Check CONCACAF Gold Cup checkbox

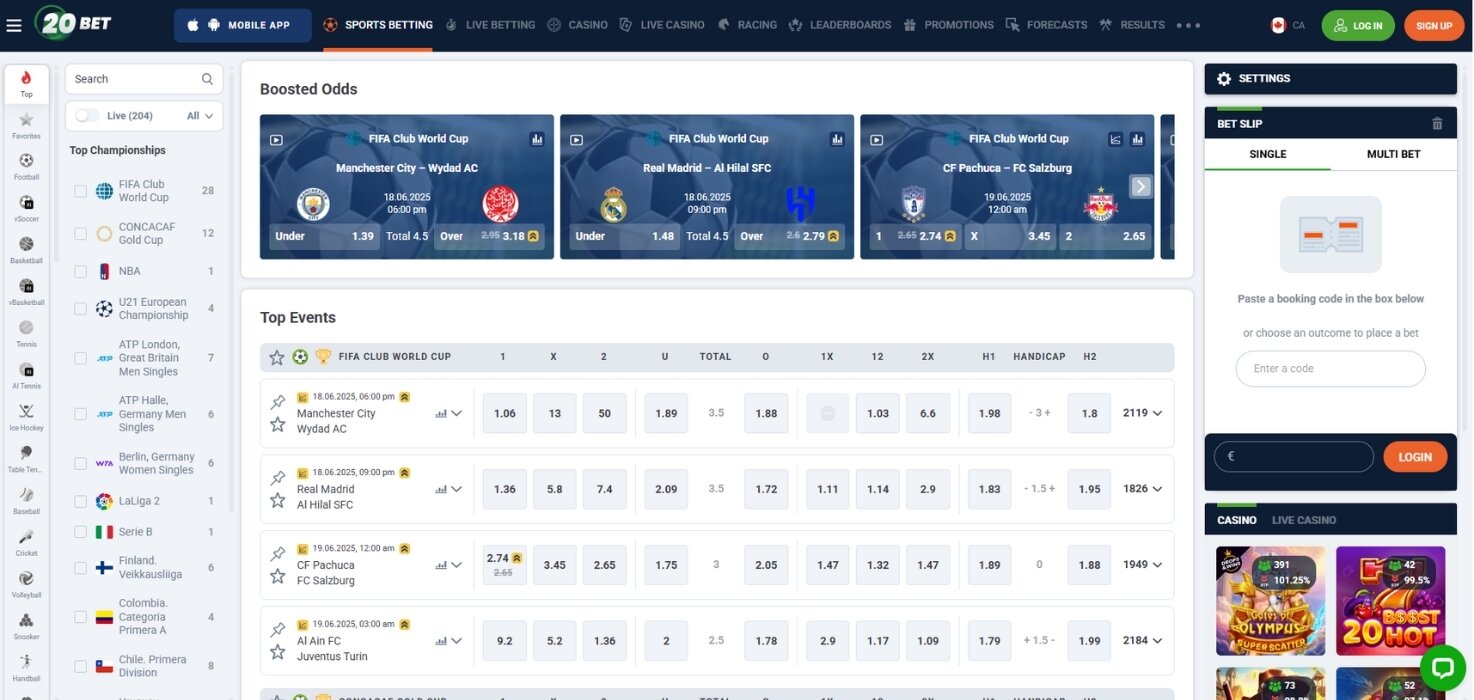(x=81, y=234)
